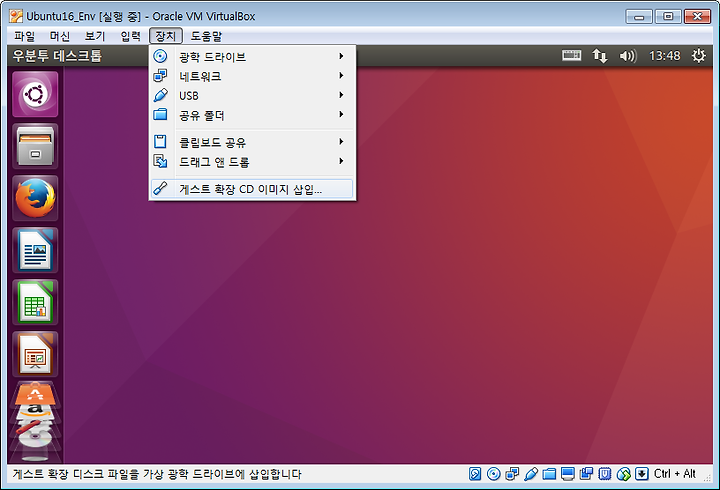Image resolution: width=720 pixels, height=490 pixels.
Task: Click the 우분투 데스크톱 panel title
Action: pyautogui.click(x=57, y=56)
